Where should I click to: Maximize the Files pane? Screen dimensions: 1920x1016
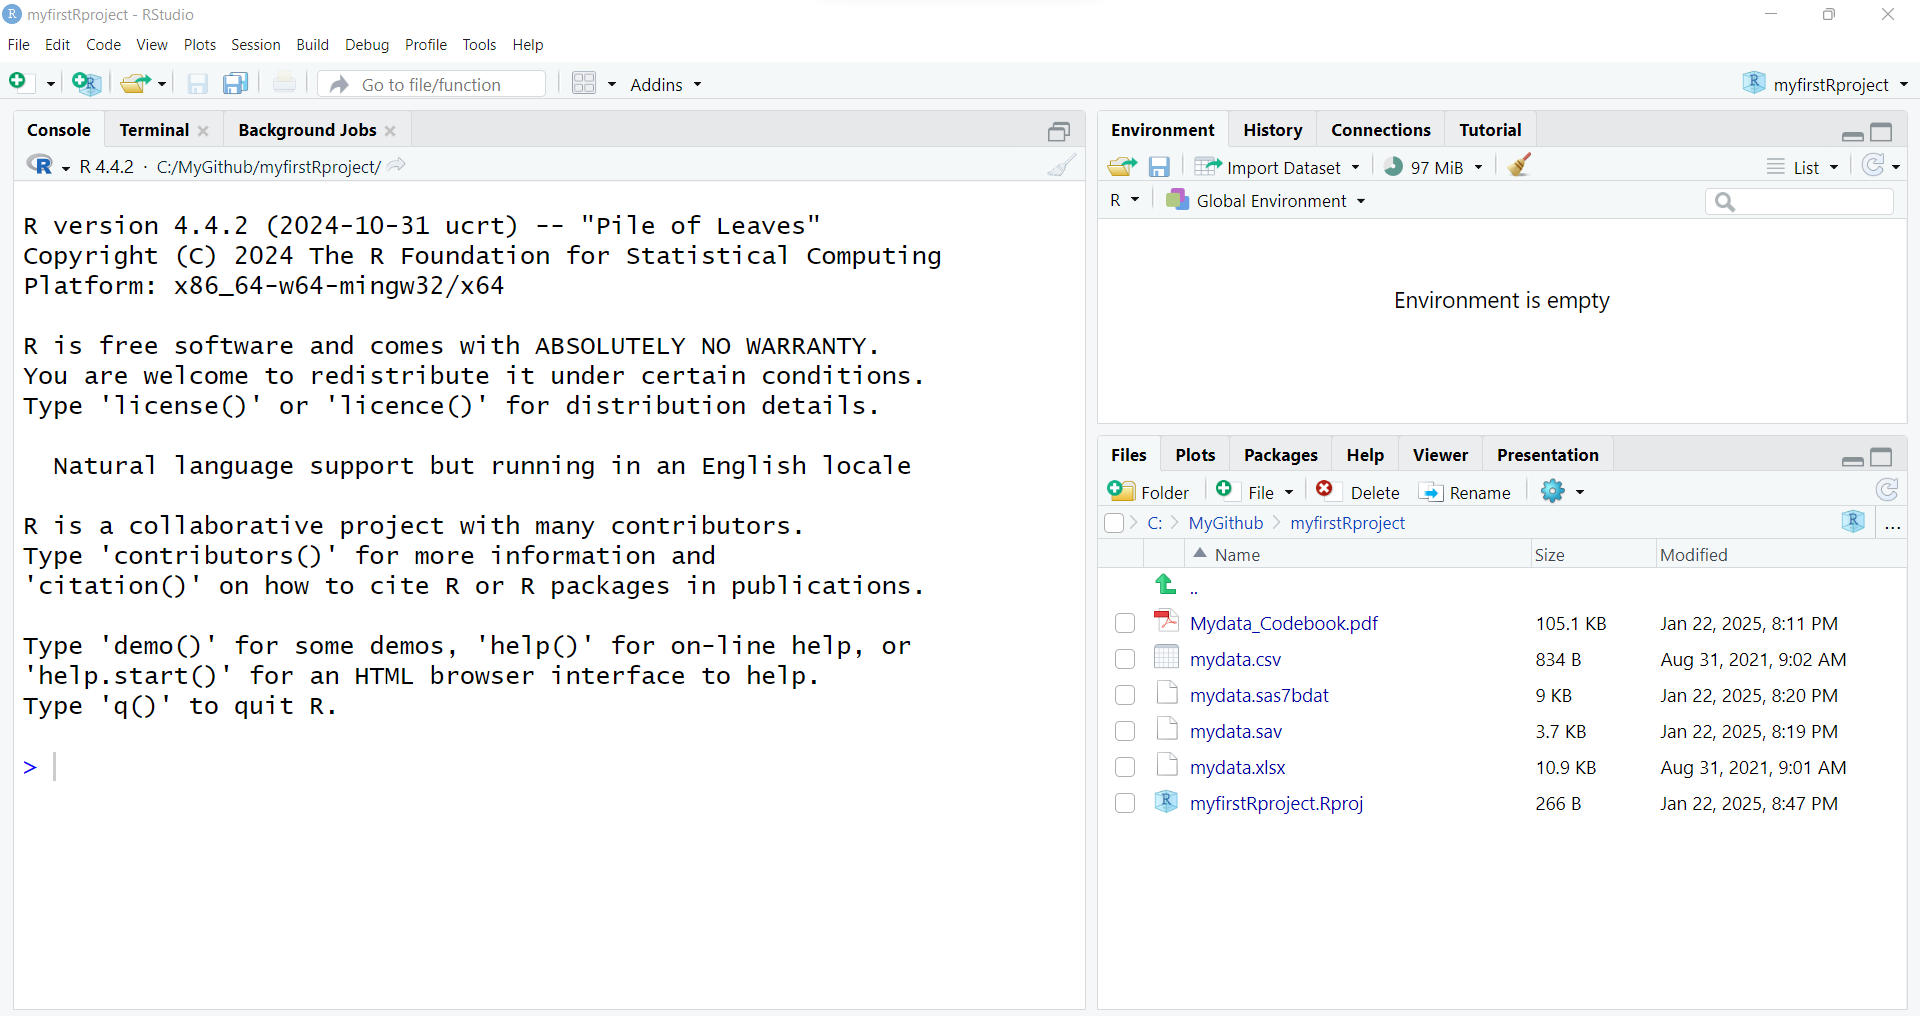[1881, 457]
